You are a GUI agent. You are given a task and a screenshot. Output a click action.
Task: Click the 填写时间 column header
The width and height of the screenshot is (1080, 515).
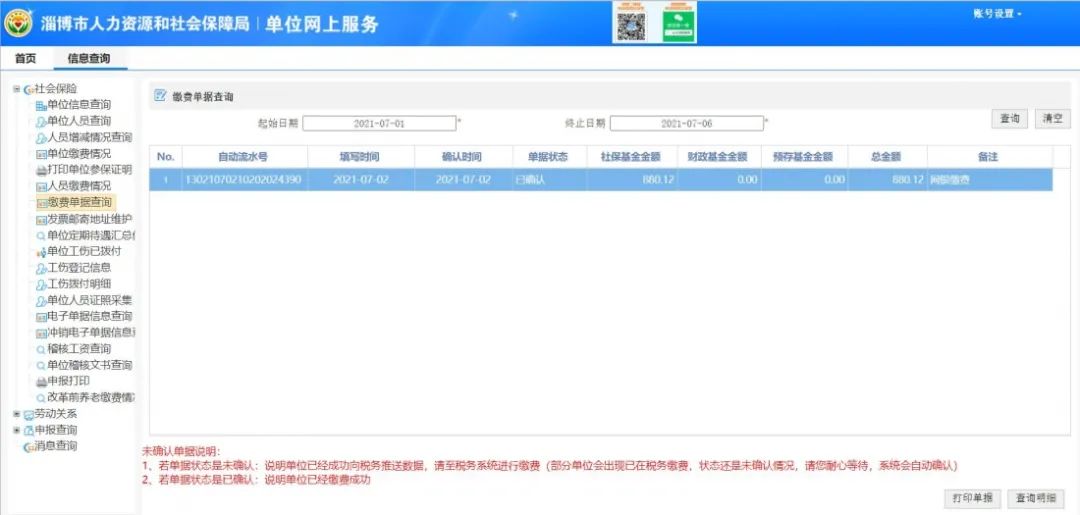pos(360,157)
